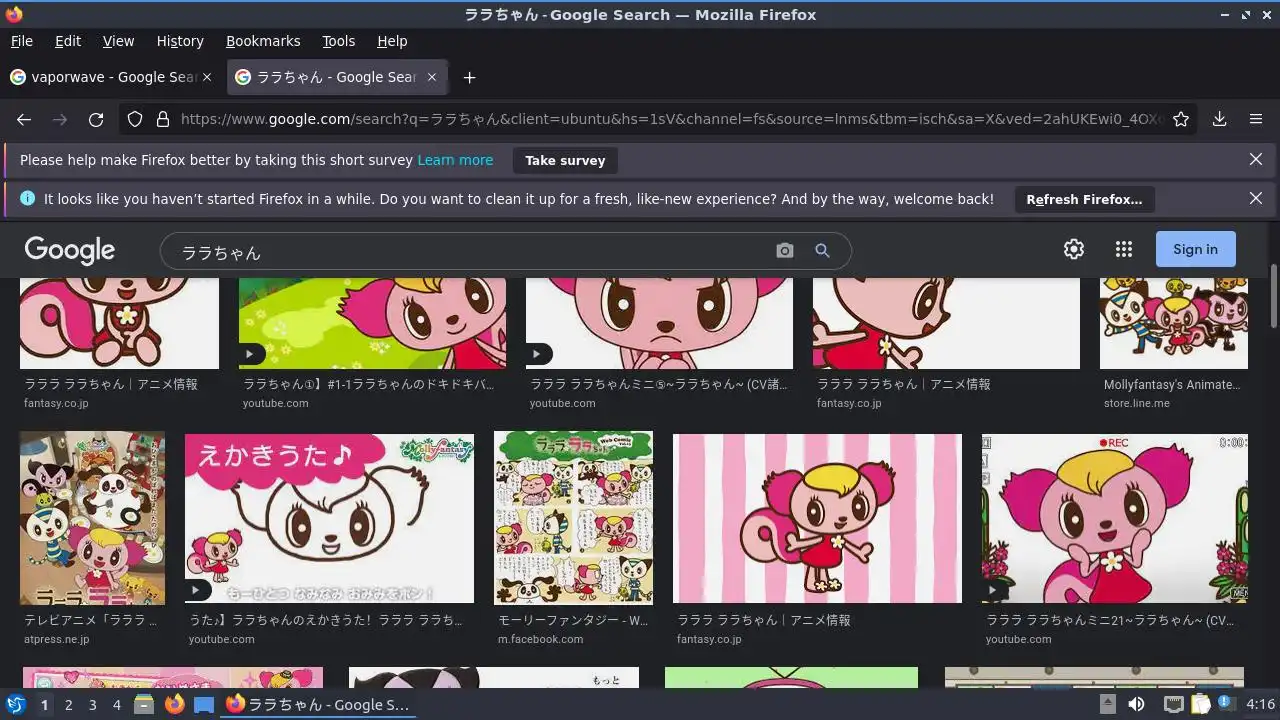Open the テレビアニメ poster thumbnail from atpress
The width and height of the screenshot is (1280, 720).
(x=92, y=518)
